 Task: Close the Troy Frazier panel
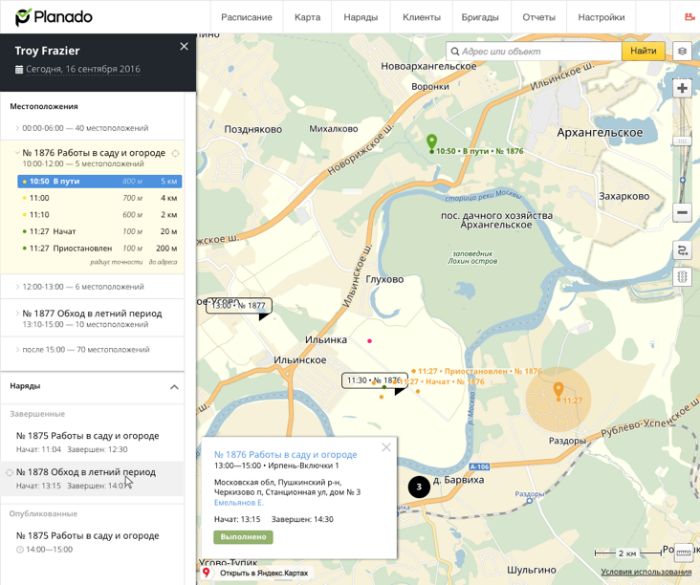tap(184, 46)
